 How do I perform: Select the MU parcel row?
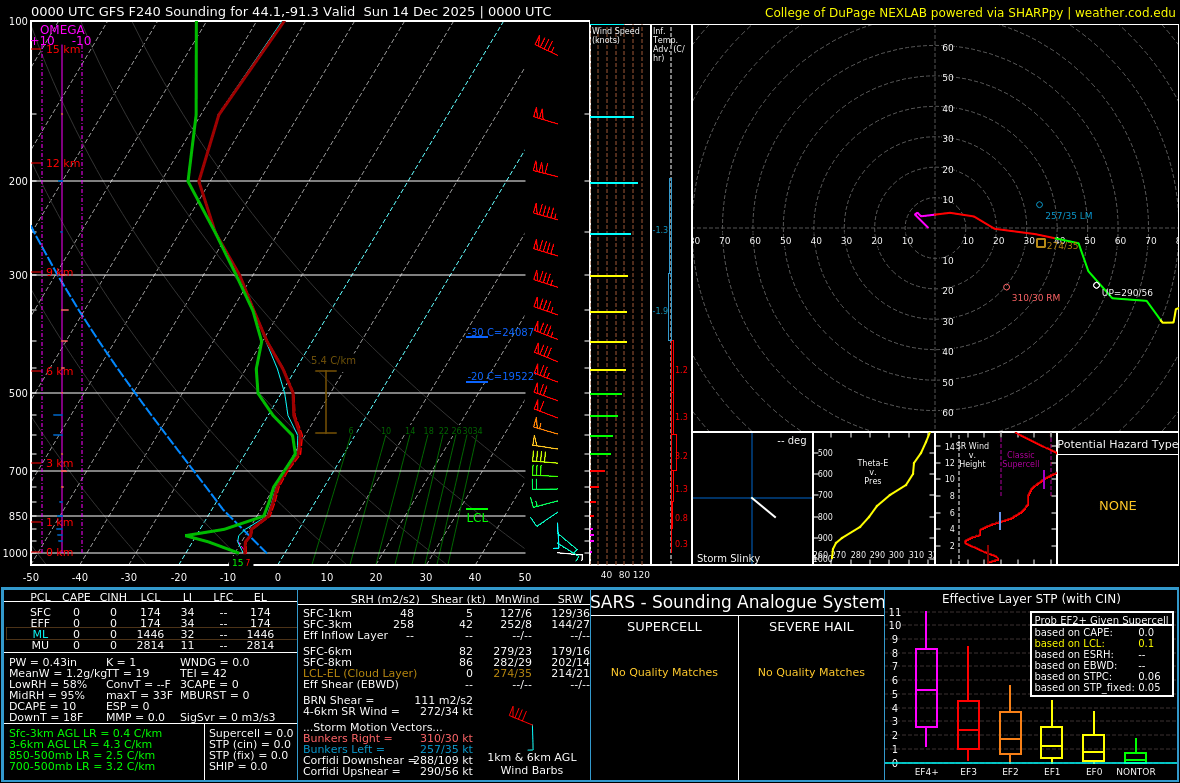pos(151,645)
